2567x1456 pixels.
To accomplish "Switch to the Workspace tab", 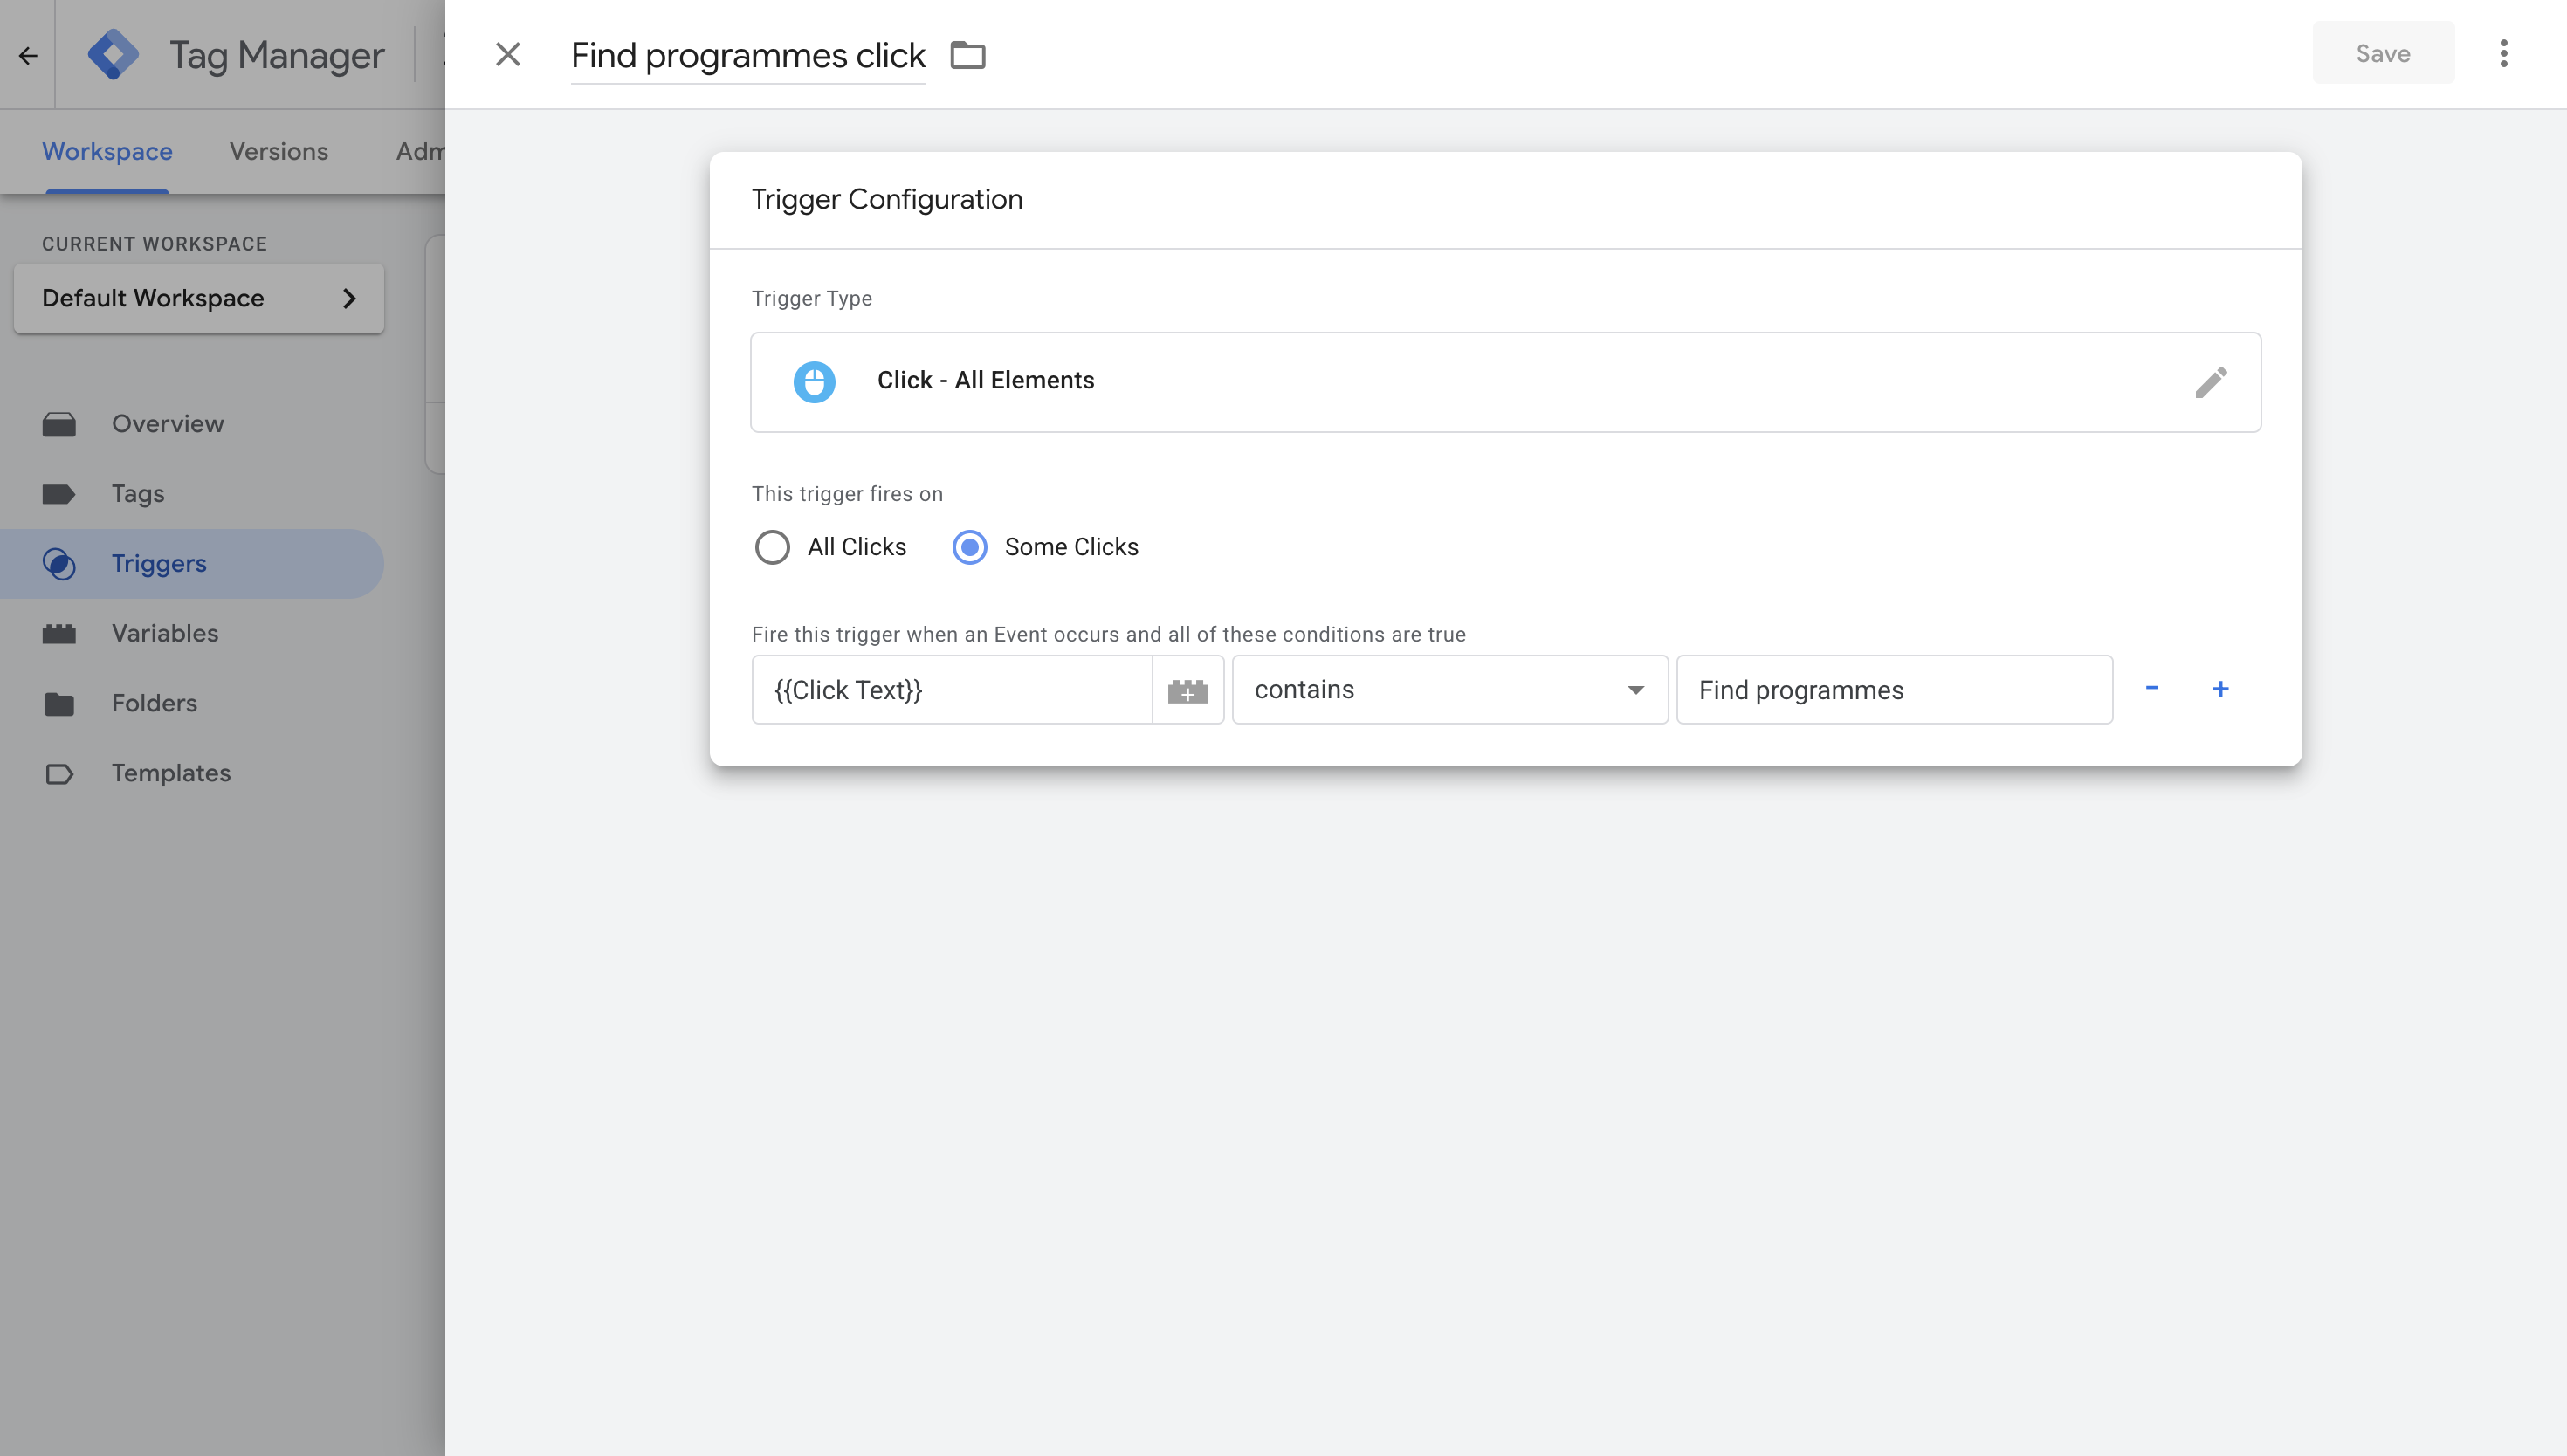I will tap(107, 151).
